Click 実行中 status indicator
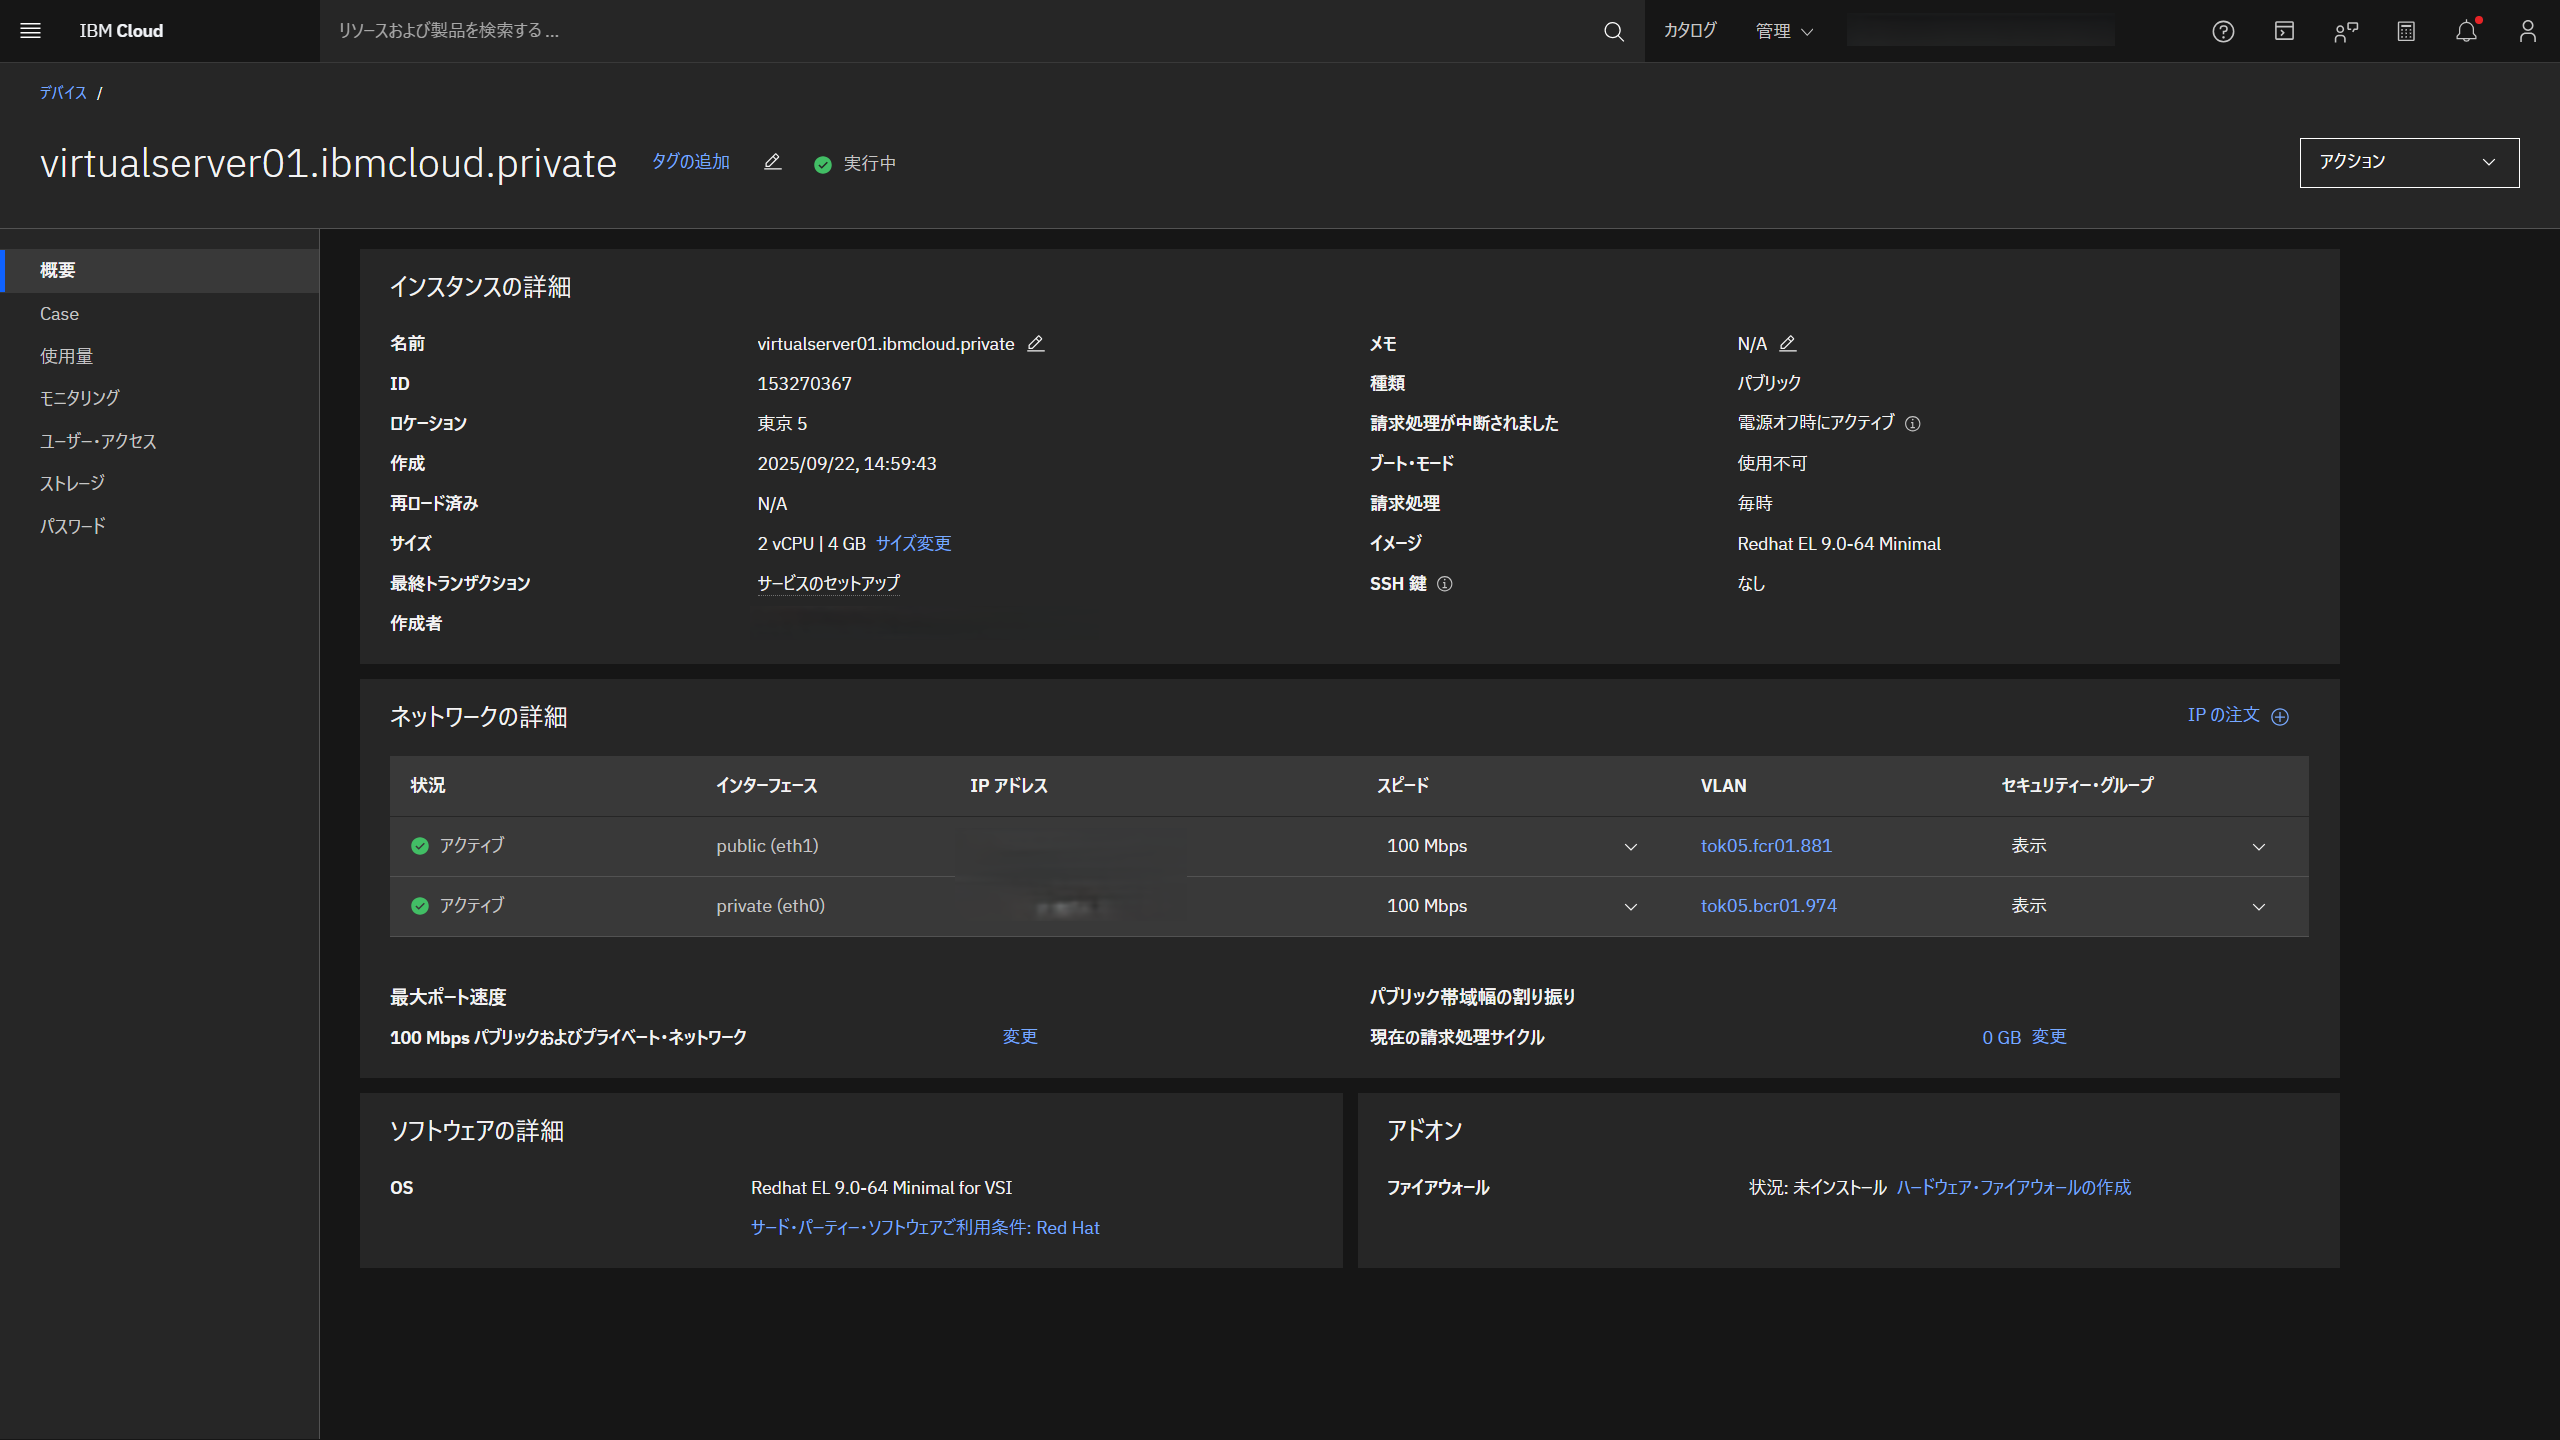 tap(855, 163)
